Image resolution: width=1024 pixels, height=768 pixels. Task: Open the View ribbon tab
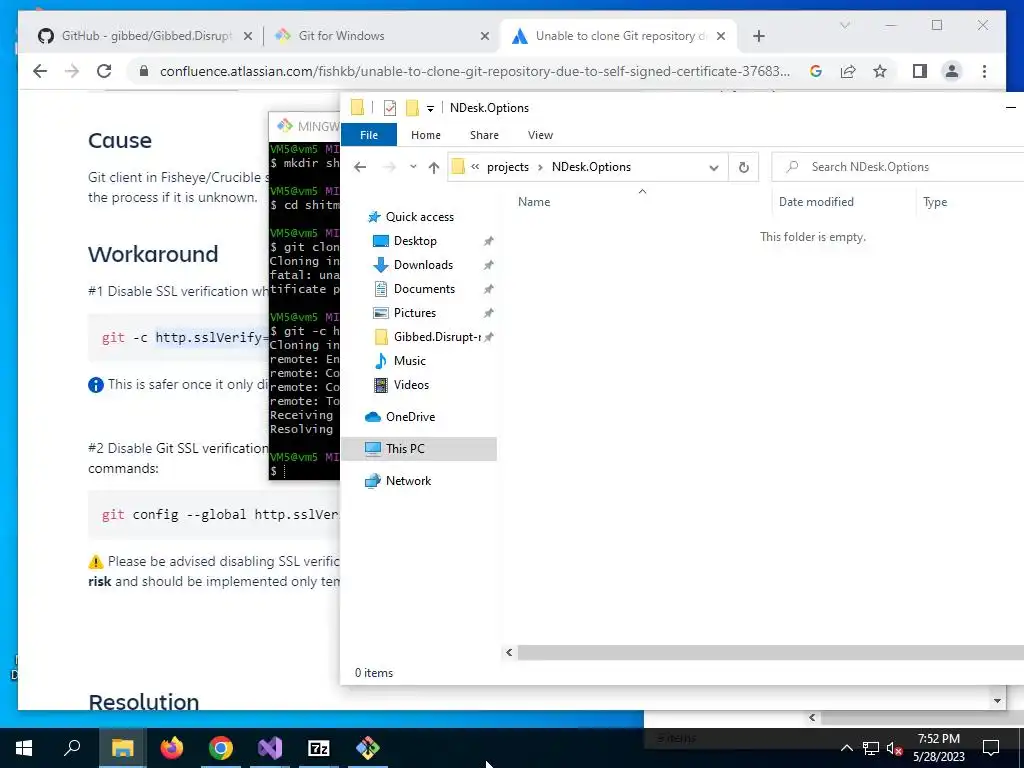coord(540,135)
